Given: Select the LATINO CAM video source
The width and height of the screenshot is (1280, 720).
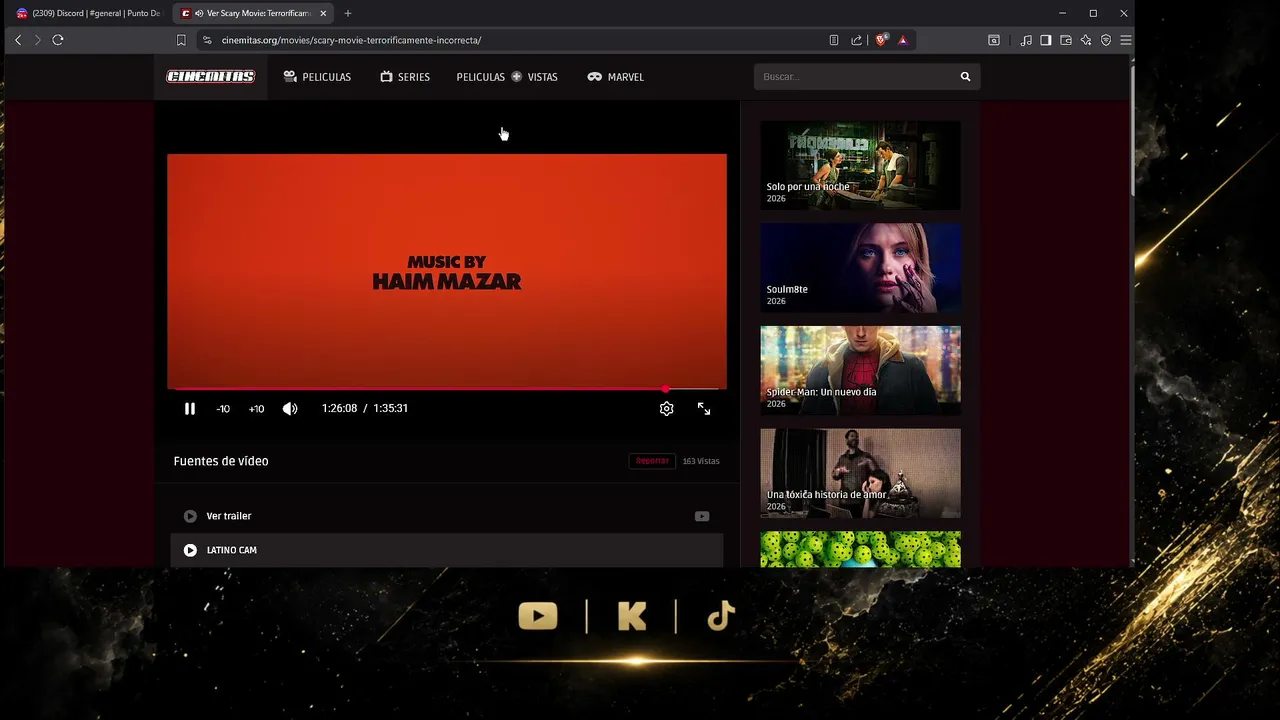Looking at the screenshot, I should coord(446,550).
